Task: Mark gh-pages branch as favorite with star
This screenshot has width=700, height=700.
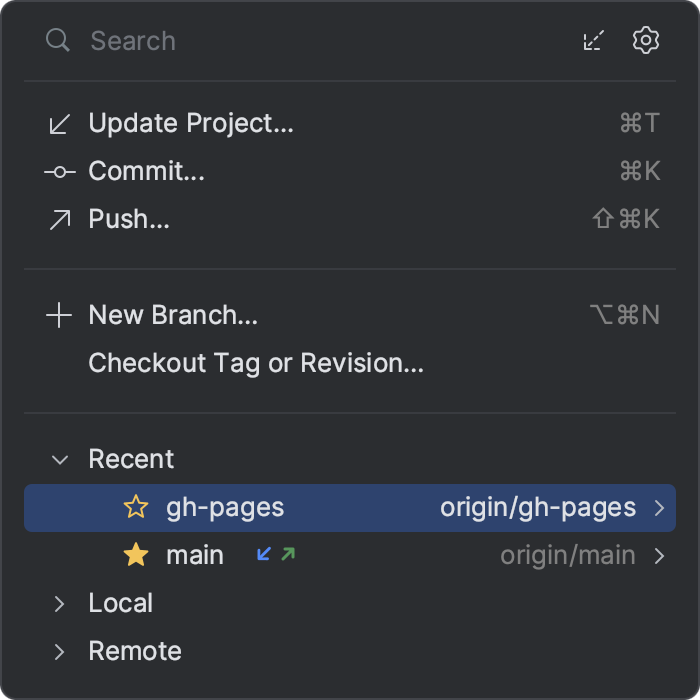Action: tap(136, 507)
